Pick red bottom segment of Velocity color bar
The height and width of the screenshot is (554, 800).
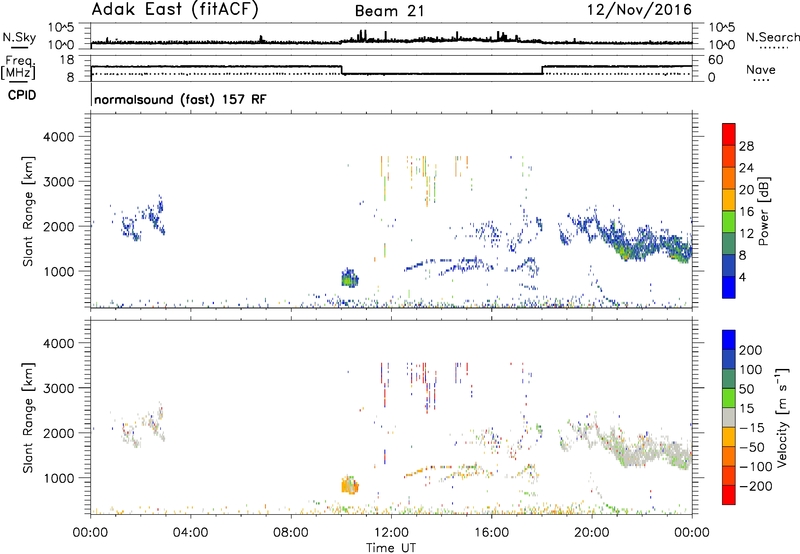tap(729, 495)
